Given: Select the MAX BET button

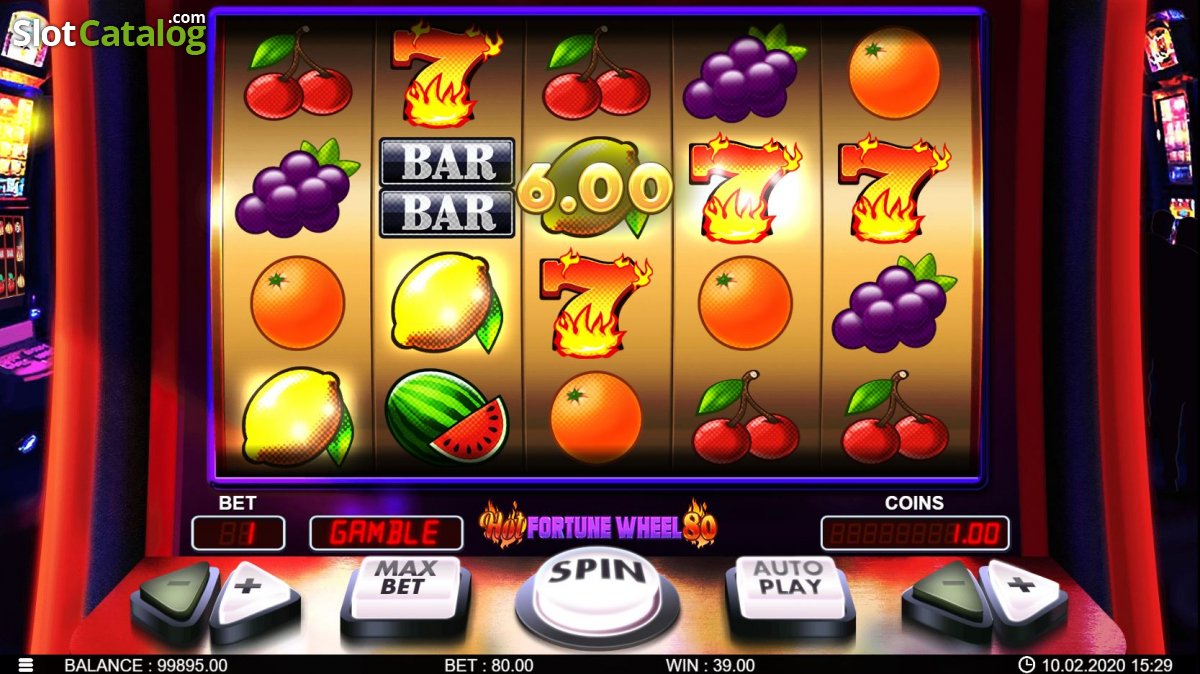Looking at the screenshot, I should (x=405, y=591).
